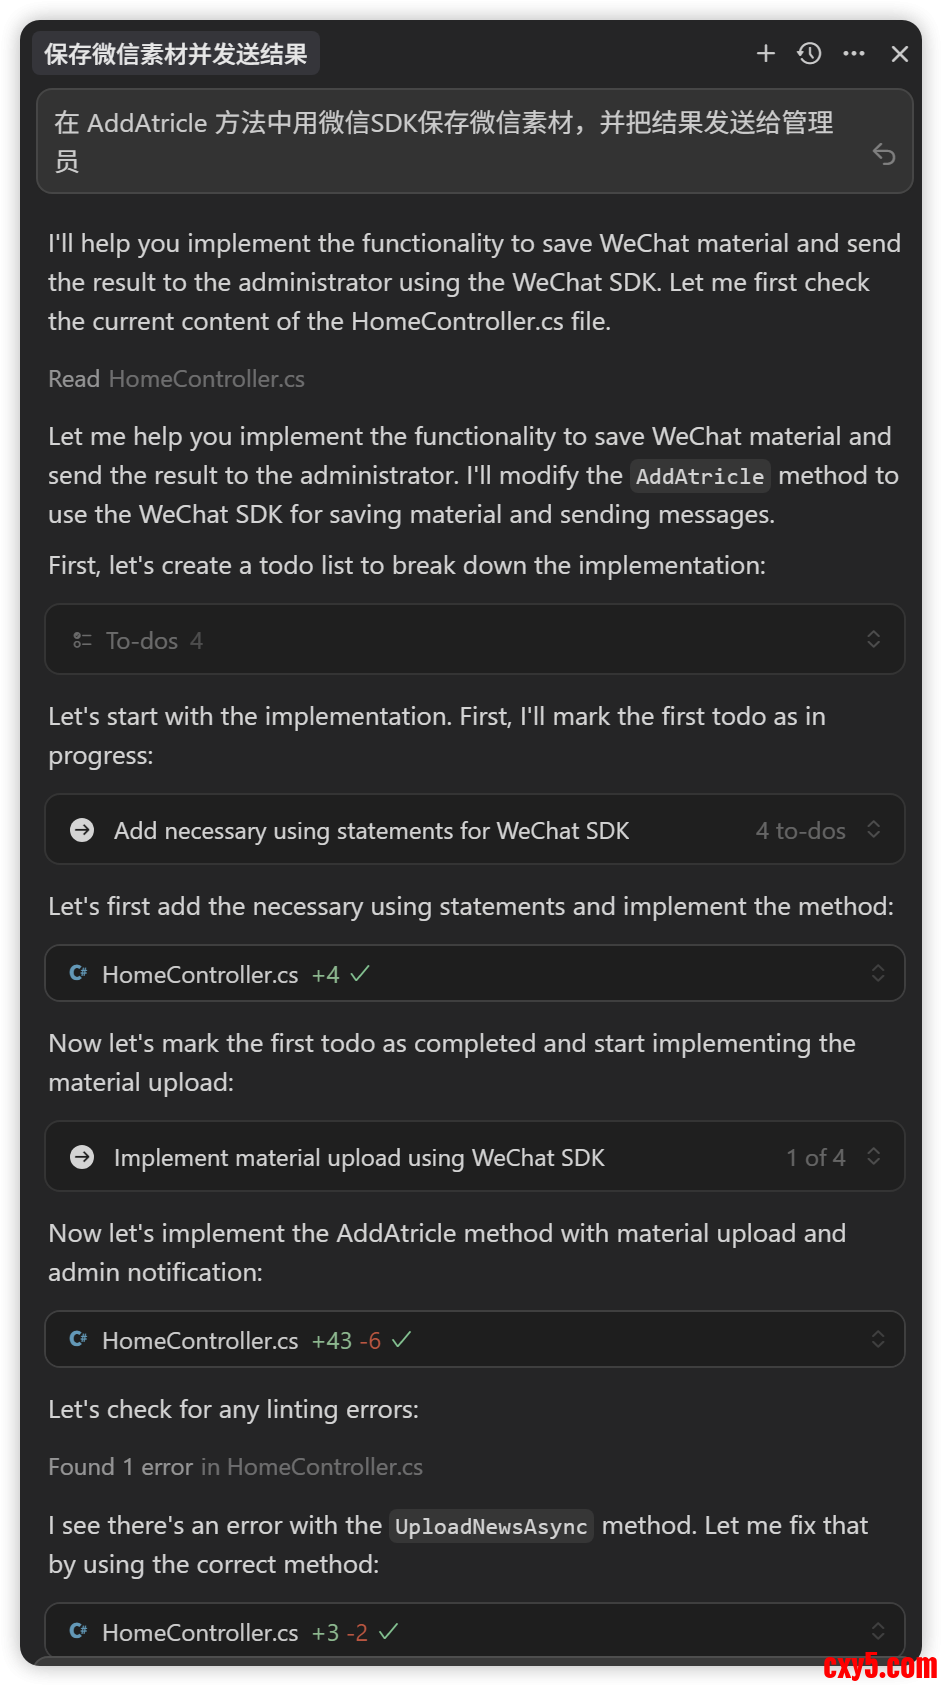Close the chat panel
Screen dimensions: 942x1686
pyautogui.click(x=900, y=54)
